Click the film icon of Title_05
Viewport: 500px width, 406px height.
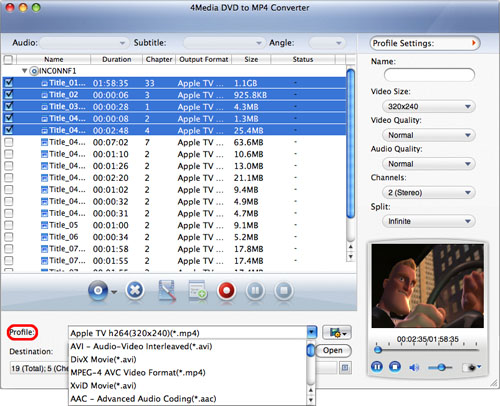click(44, 225)
